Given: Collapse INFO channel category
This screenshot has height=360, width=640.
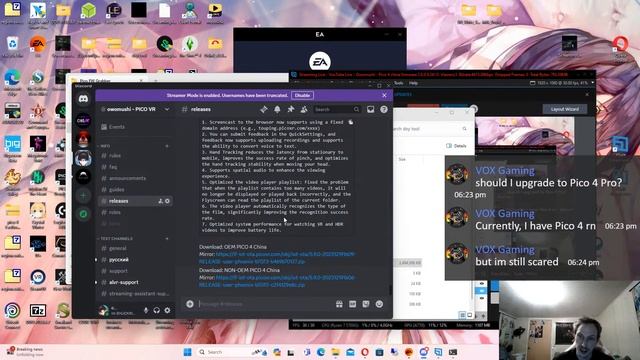Looking at the screenshot, I should point(104,146).
